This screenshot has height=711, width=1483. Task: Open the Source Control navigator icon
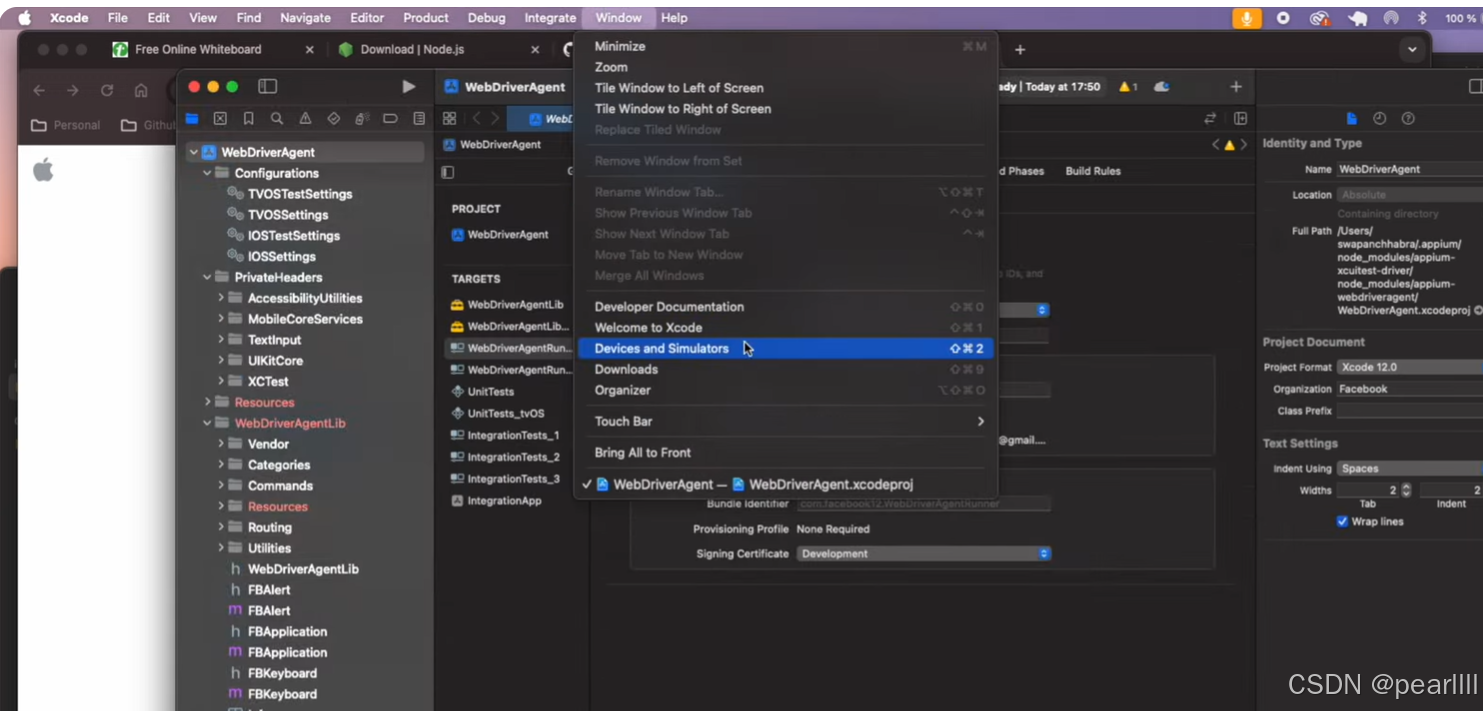click(x=220, y=118)
